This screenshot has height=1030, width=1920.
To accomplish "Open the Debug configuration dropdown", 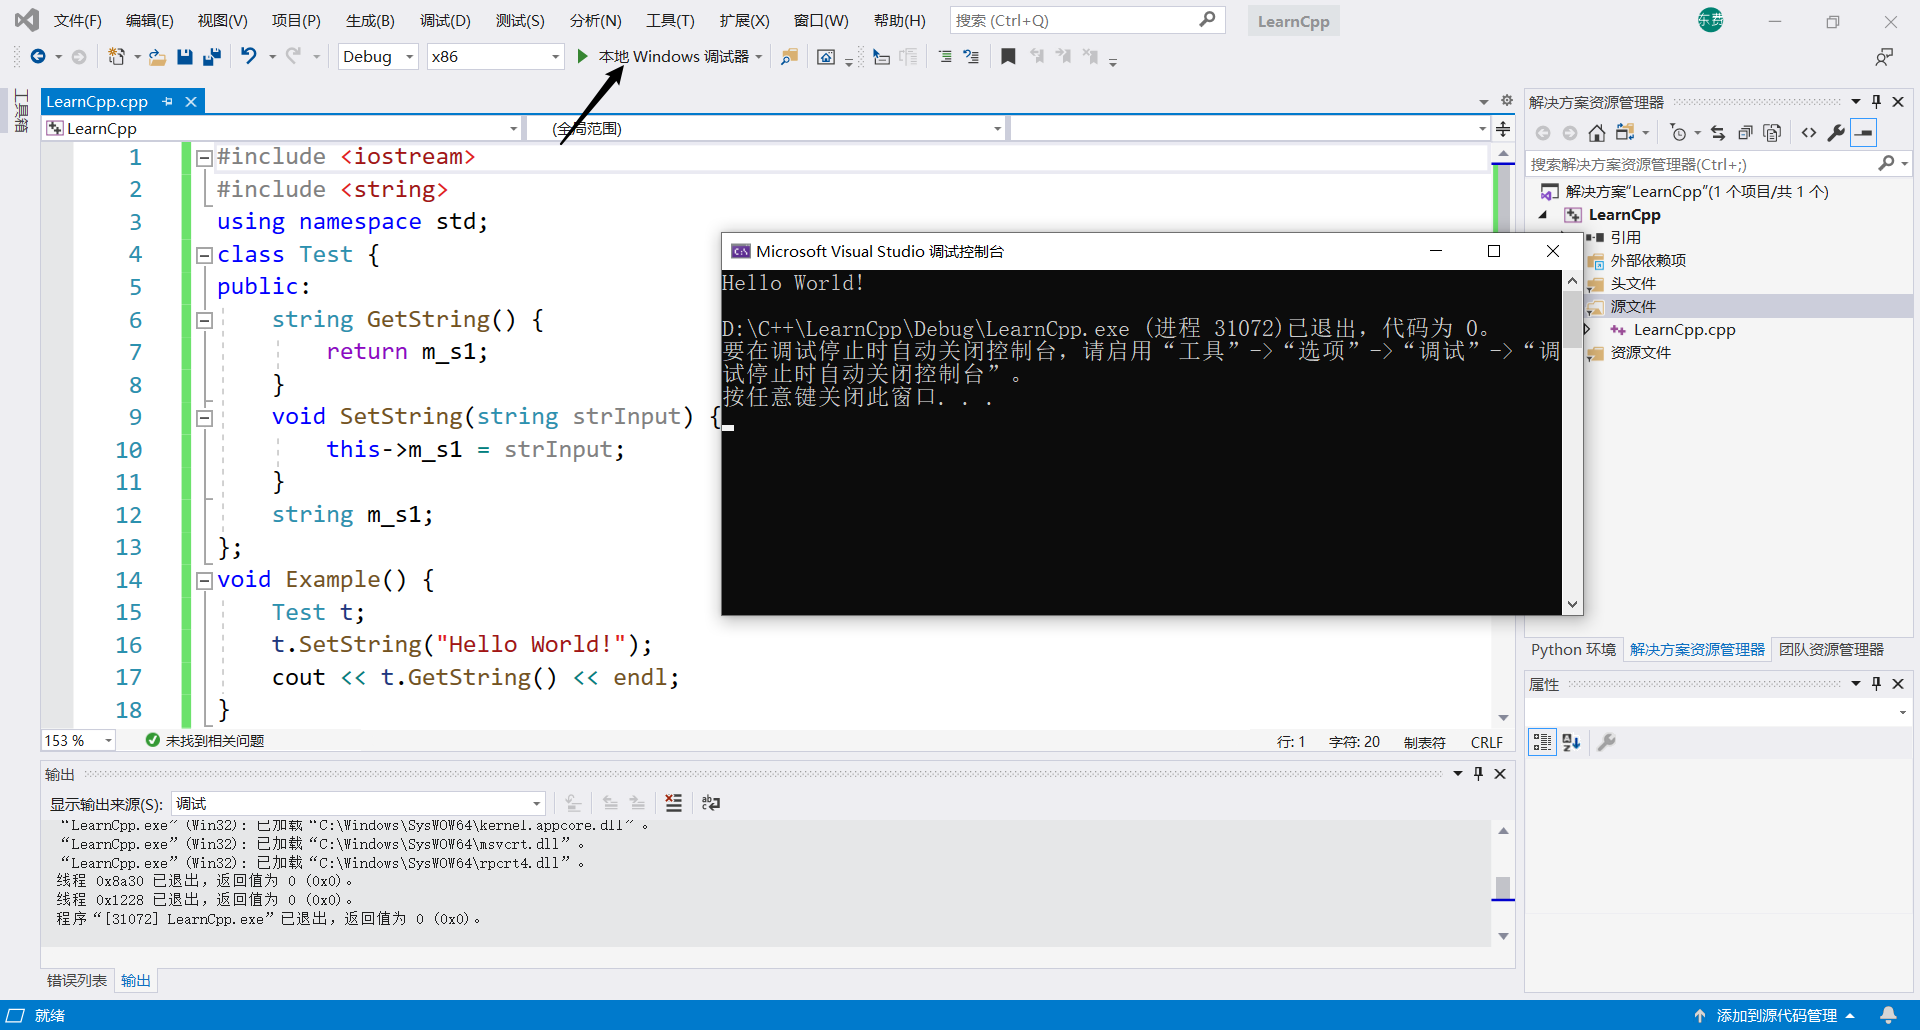I will coord(378,57).
